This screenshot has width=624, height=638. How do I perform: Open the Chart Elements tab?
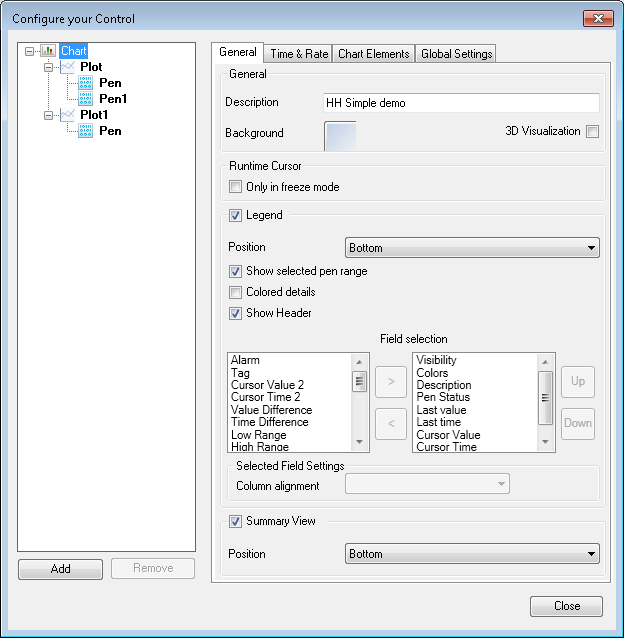(x=373, y=54)
